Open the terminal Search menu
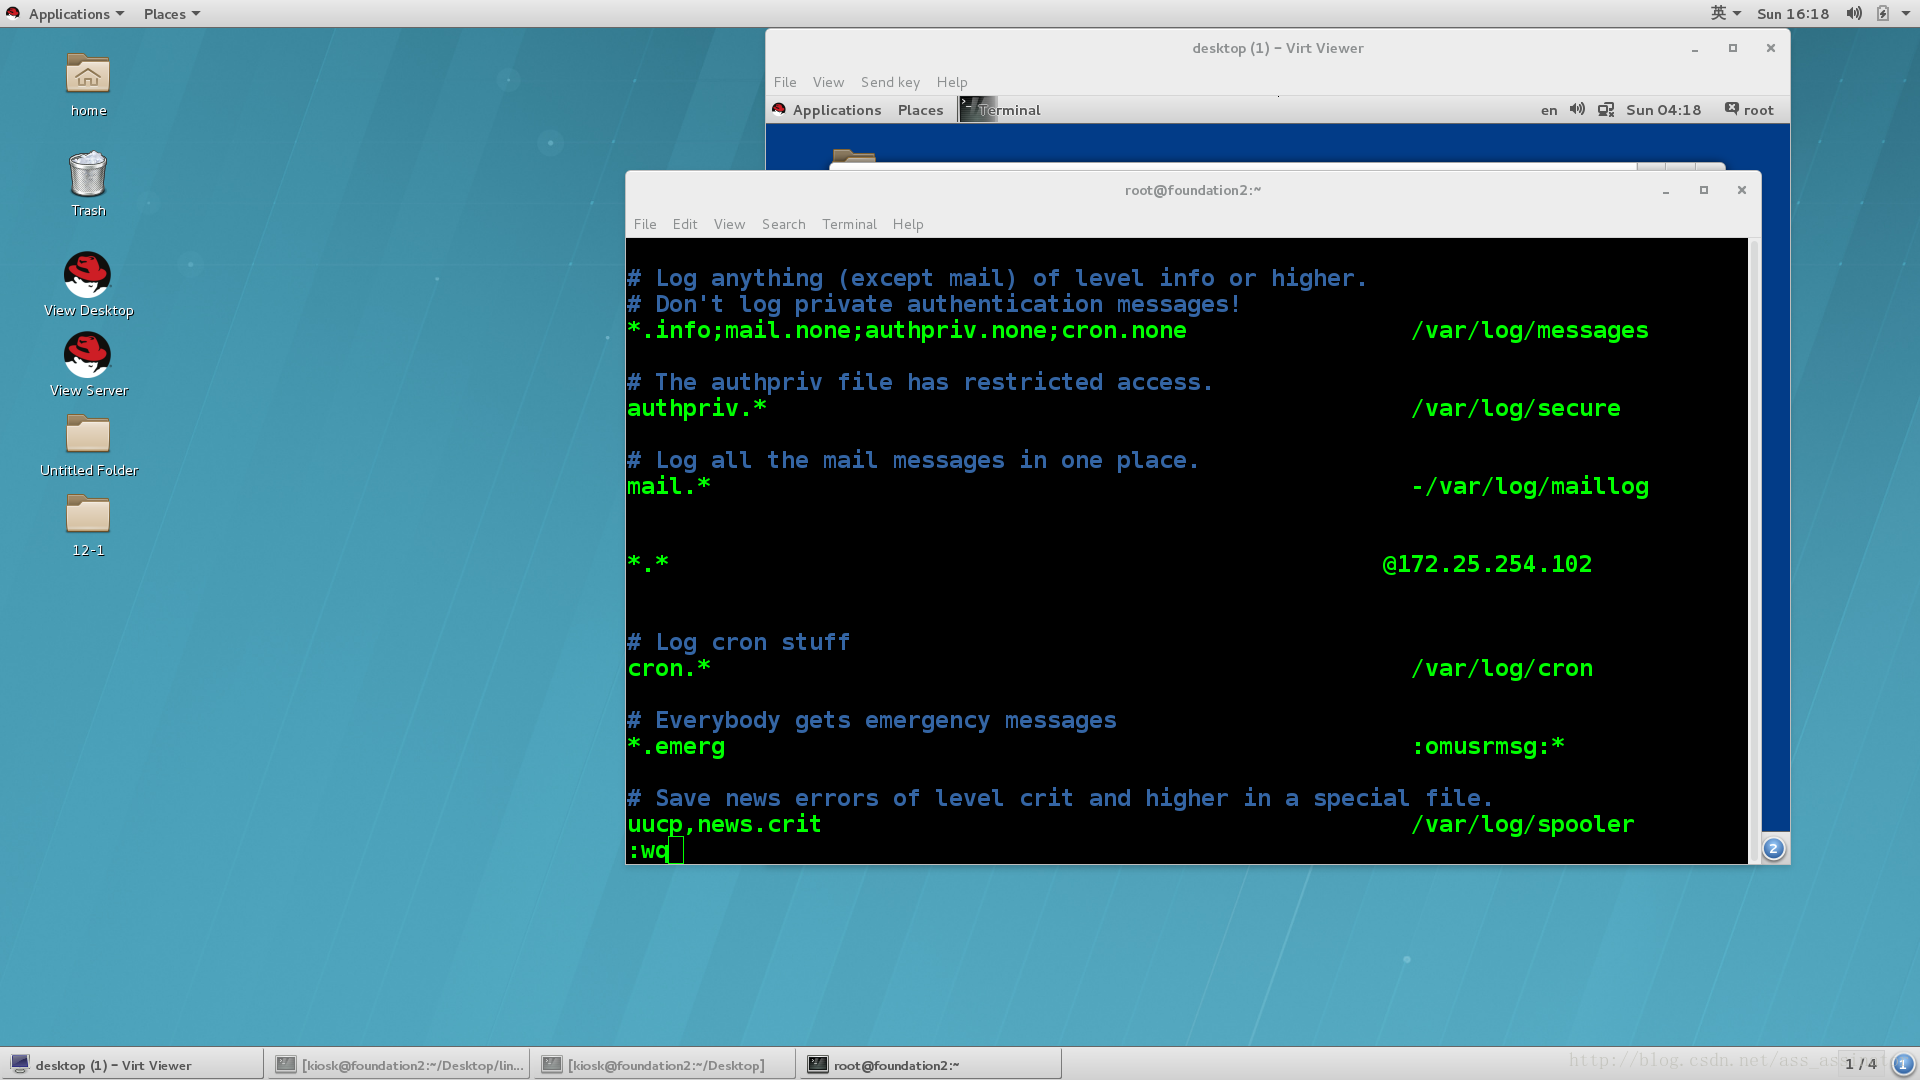 (x=783, y=224)
